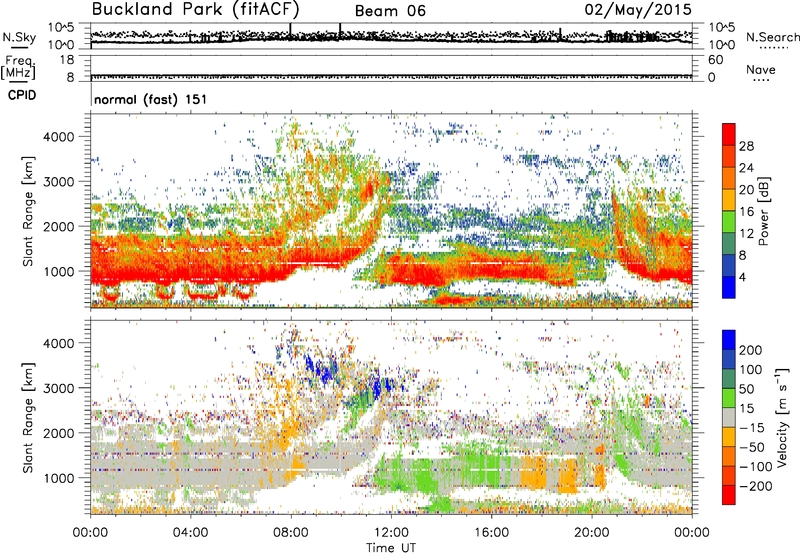Click the 04:00 time tick label
This screenshot has width=800, height=554.
point(190,533)
